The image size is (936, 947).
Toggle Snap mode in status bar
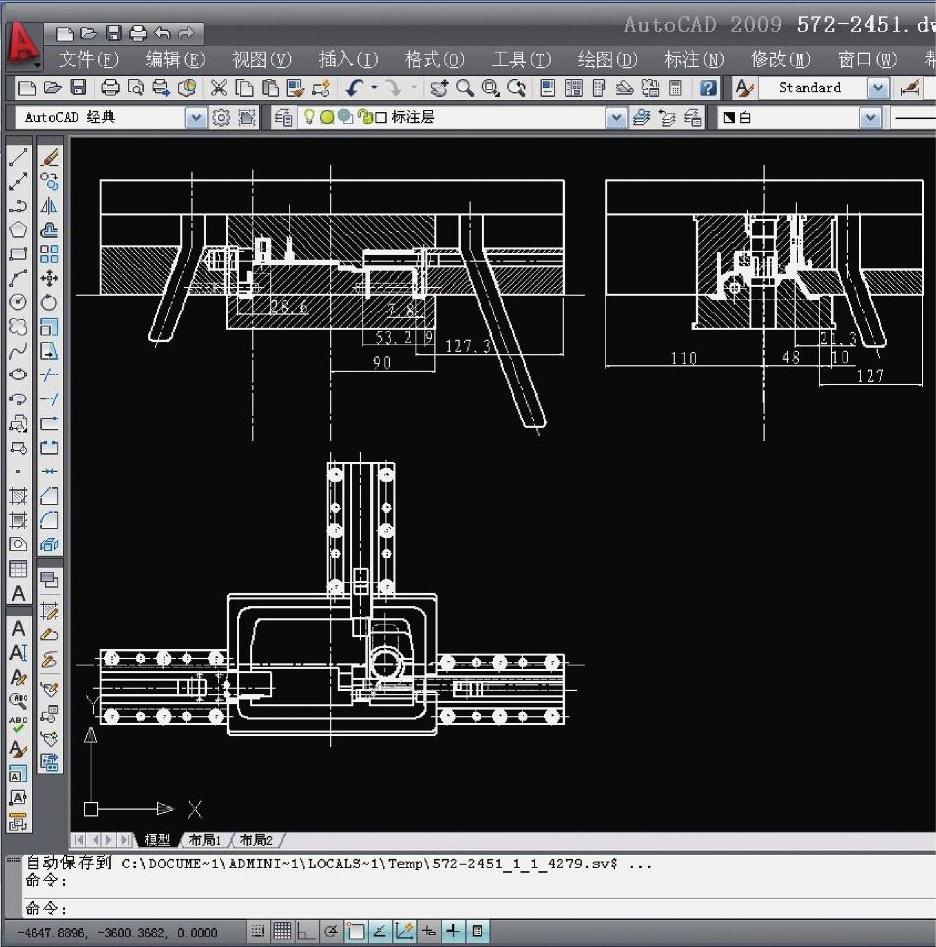[258, 931]
